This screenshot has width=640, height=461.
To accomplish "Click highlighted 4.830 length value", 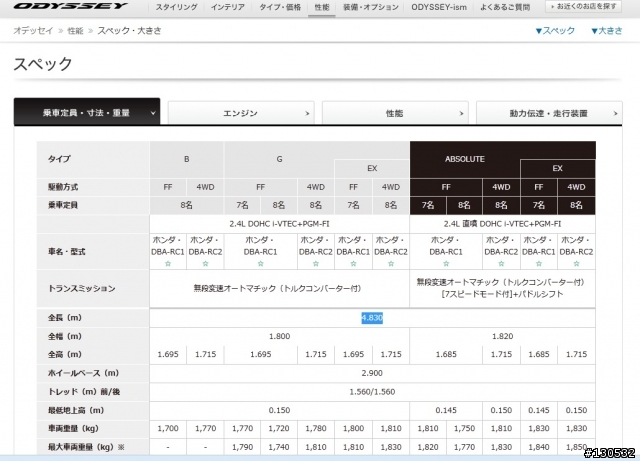I will point(372,318).
